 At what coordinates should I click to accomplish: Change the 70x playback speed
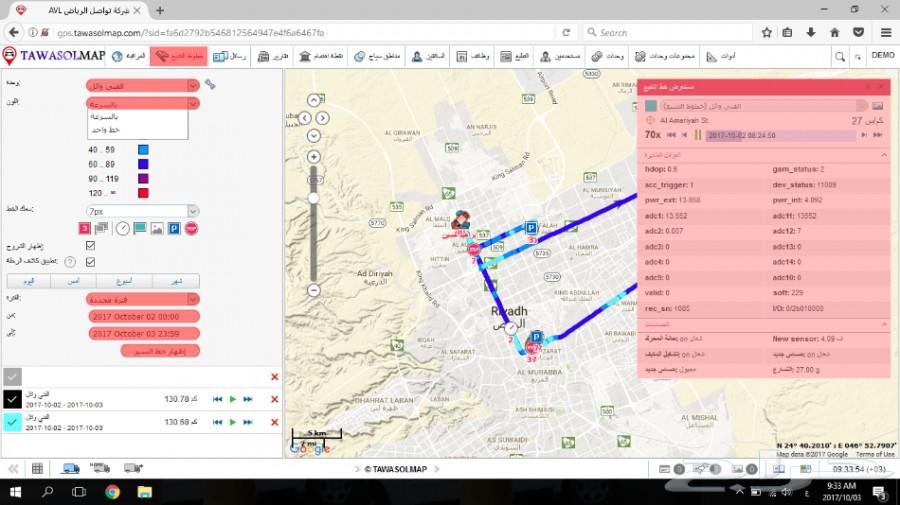click(x=653, y=135)
